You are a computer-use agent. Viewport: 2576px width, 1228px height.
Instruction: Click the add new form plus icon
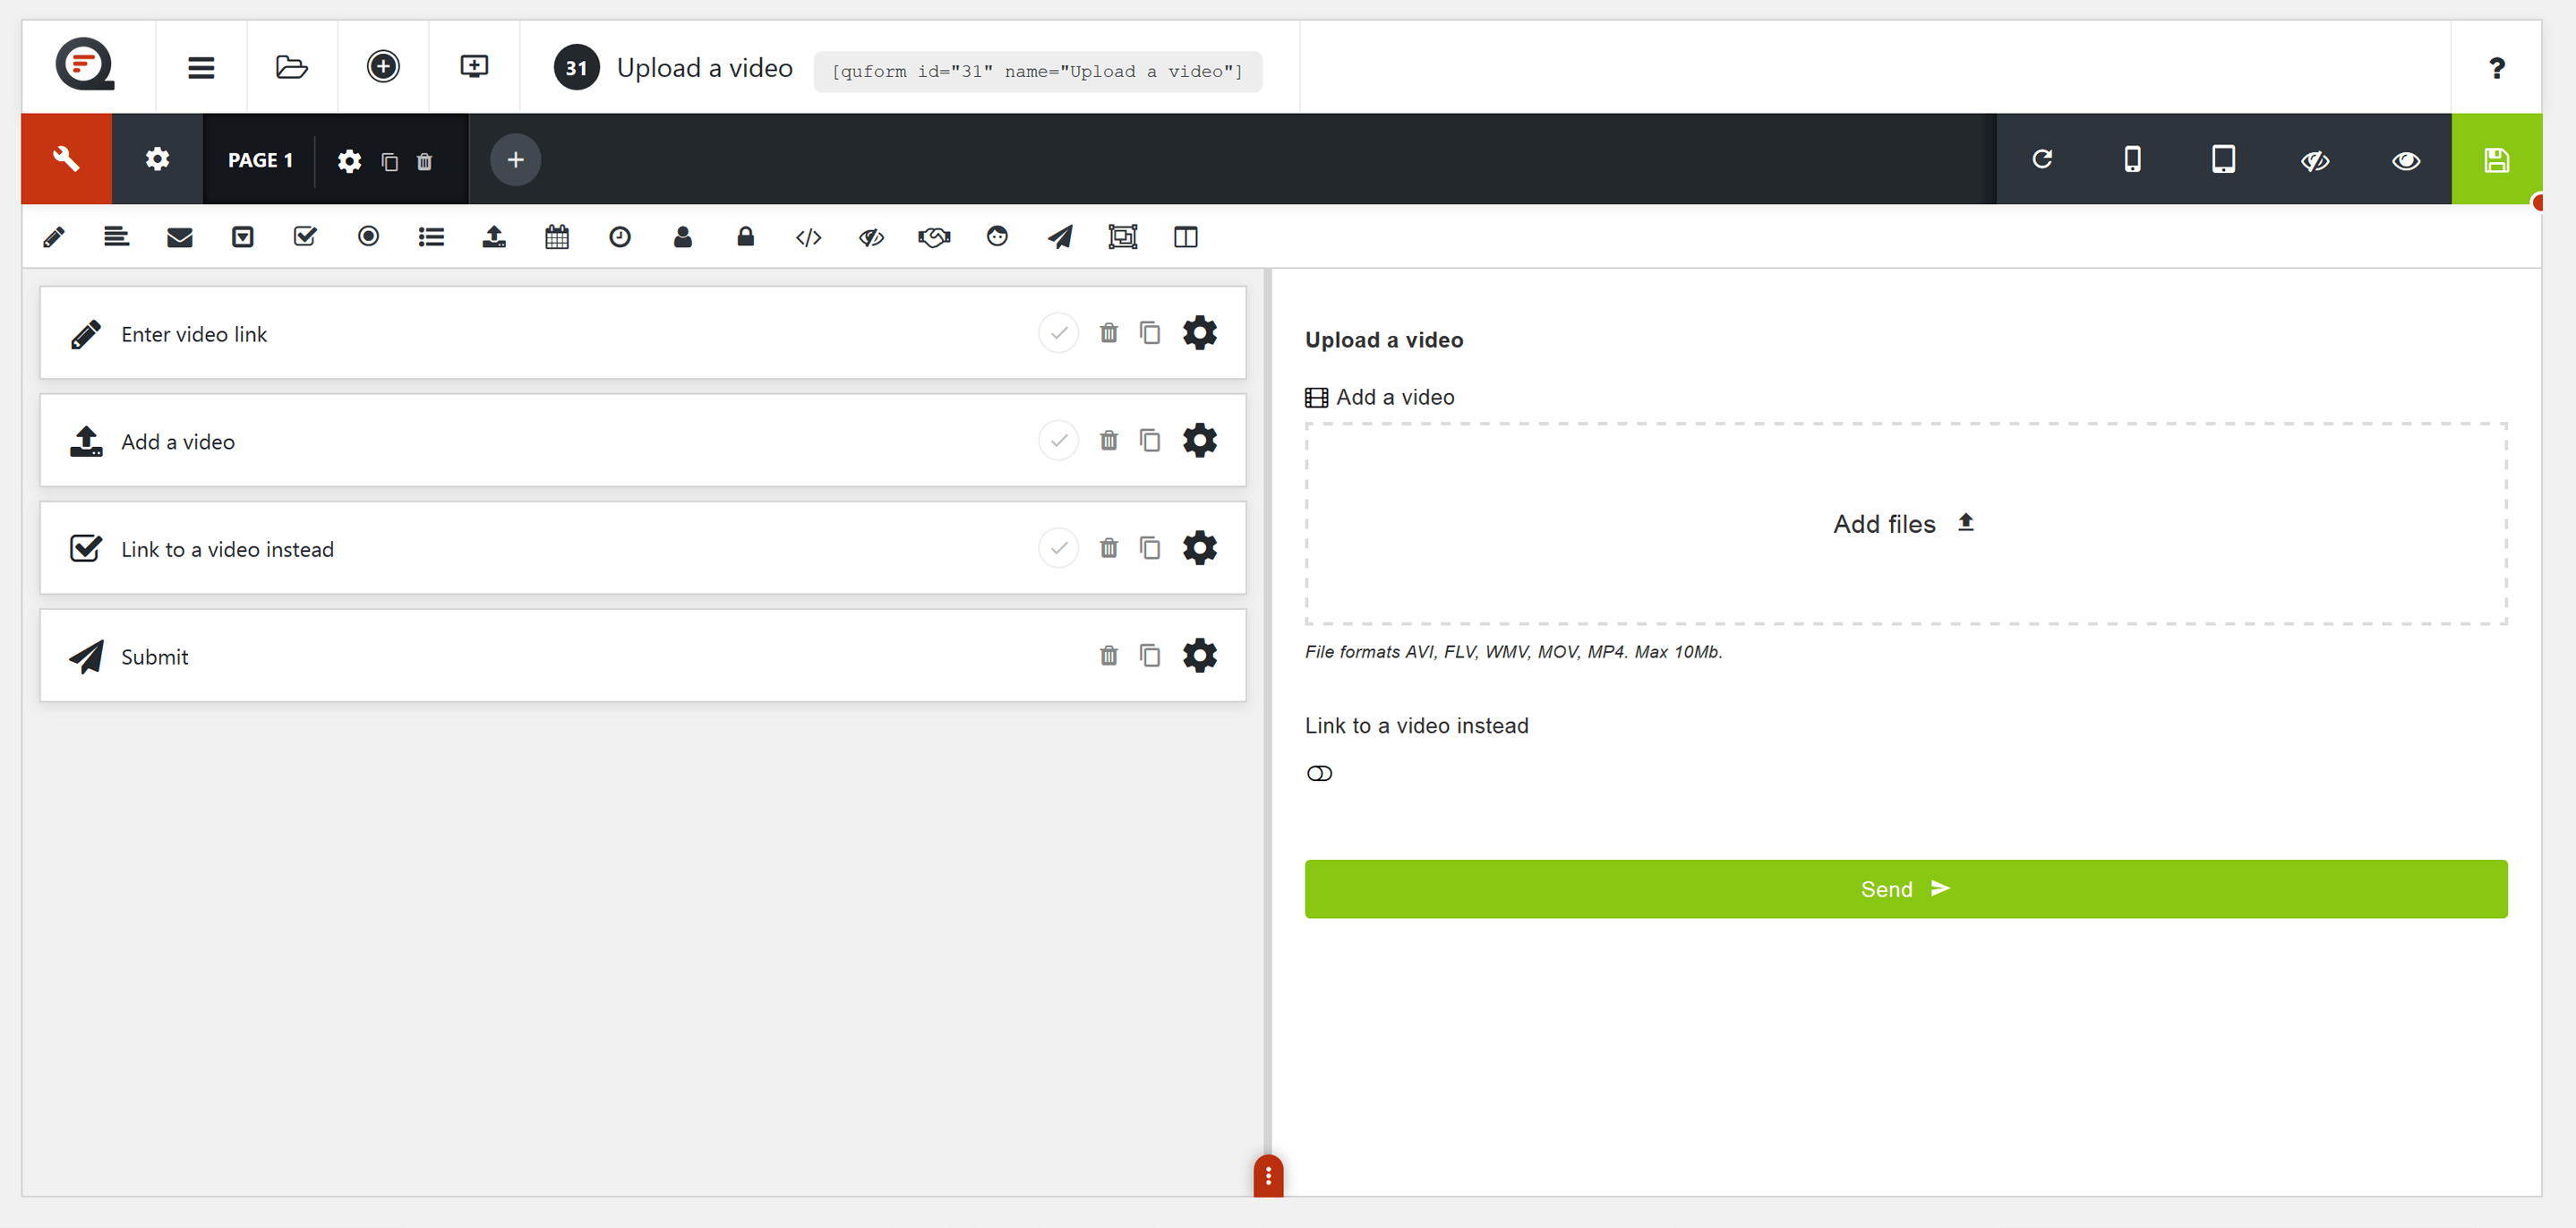(383, 67)
